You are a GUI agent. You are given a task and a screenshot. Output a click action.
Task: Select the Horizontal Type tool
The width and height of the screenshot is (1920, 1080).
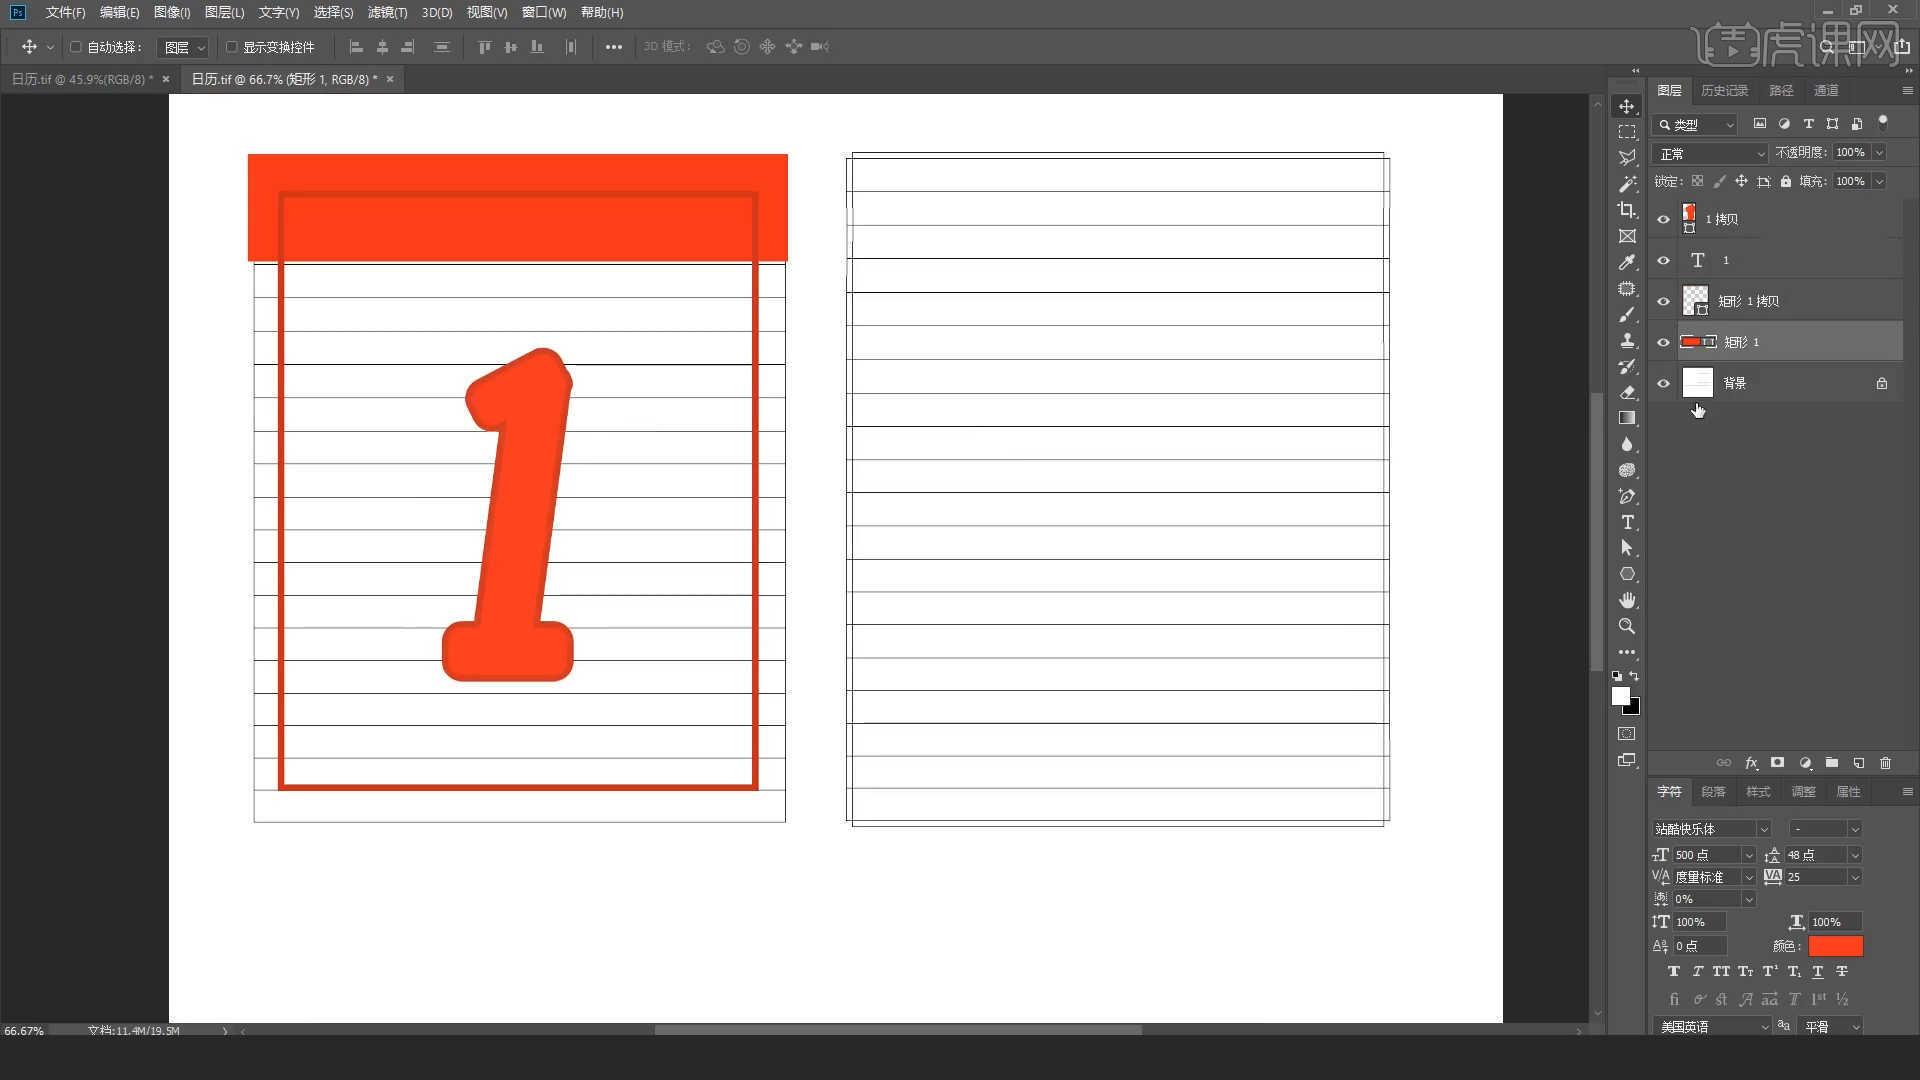(1627, 522)
